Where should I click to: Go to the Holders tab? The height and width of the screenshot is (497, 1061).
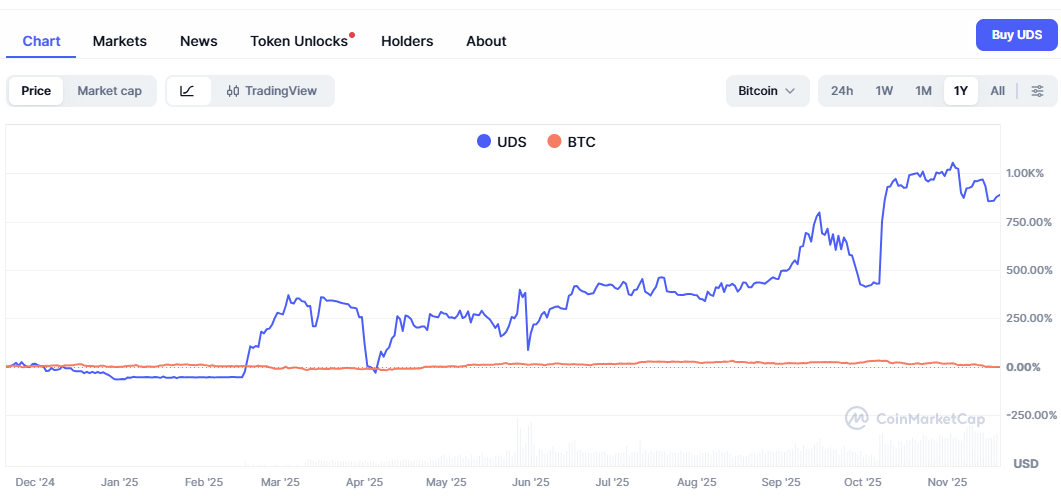(407, 41)
